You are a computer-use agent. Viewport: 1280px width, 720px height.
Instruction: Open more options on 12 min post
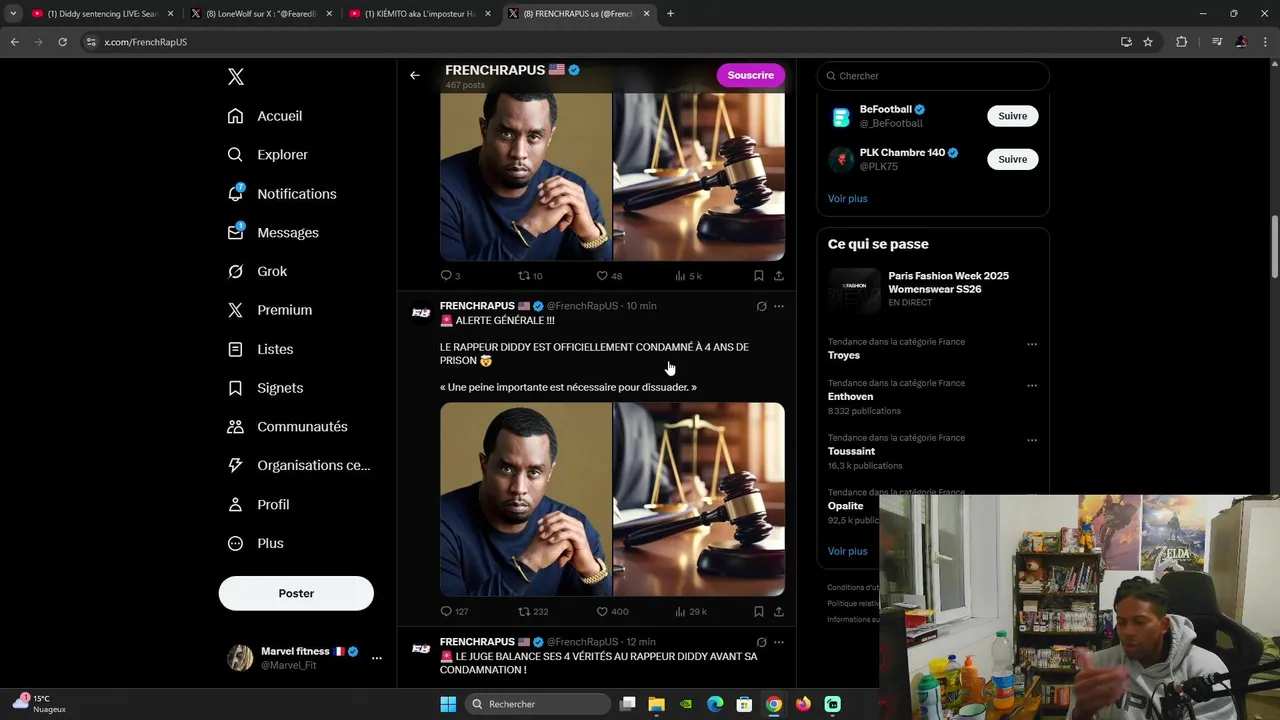(x=779, y=643)
